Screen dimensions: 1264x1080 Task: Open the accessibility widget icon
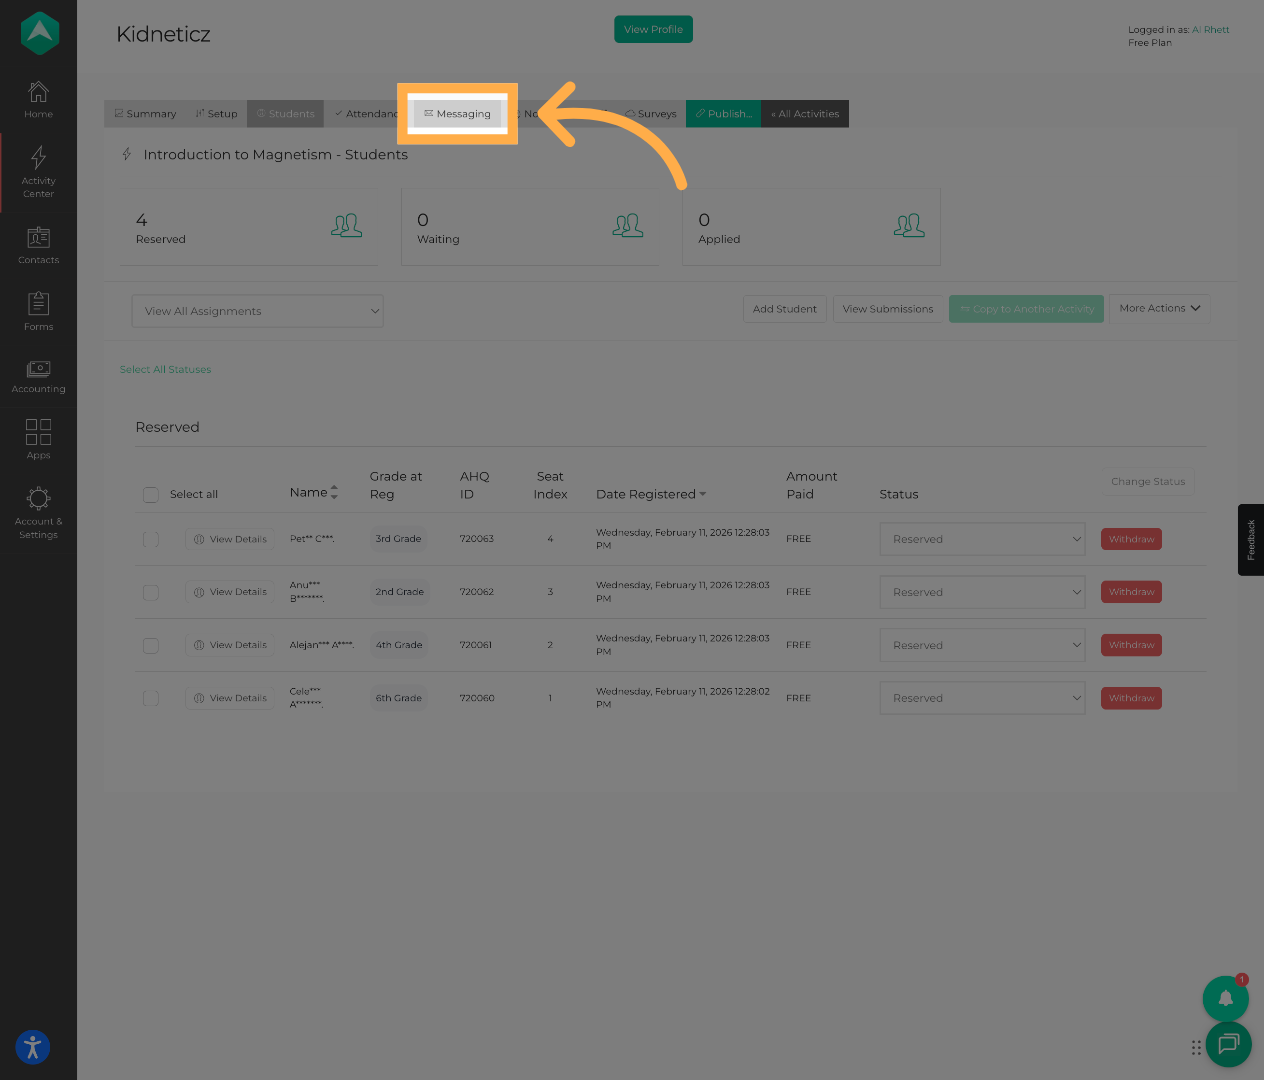32,1047
